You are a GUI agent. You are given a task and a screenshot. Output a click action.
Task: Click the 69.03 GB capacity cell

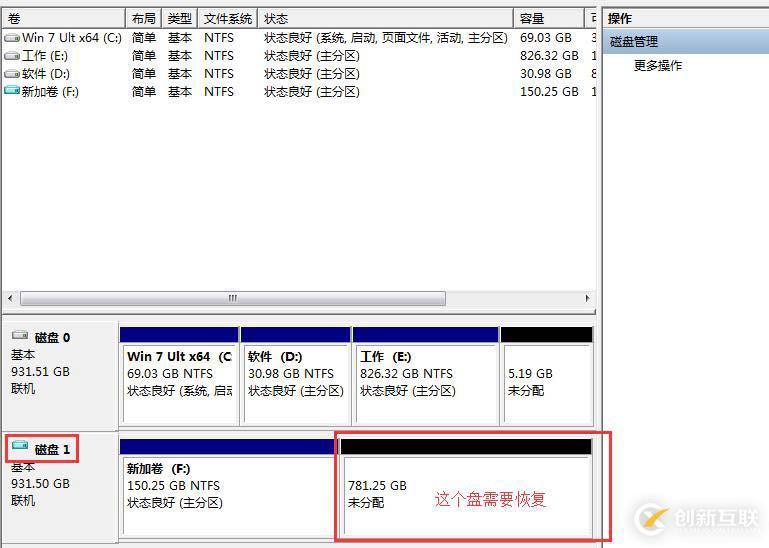point(545,38)
